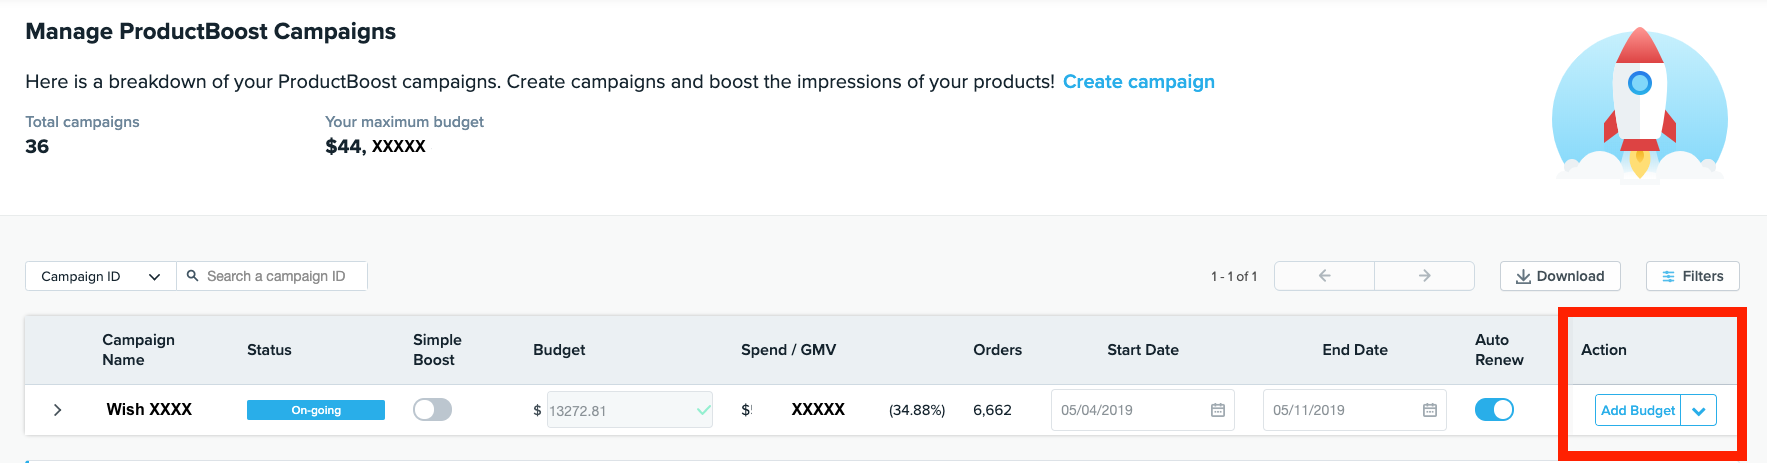This screenshot has width=1767, height=463.
Task: Open the Start Date calendar icon
Action: 1217,410
